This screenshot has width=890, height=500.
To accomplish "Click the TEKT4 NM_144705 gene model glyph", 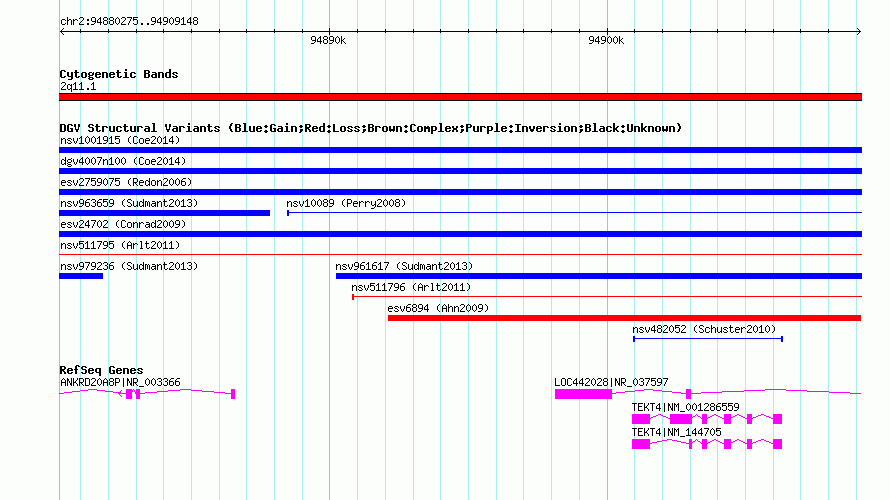I will [x=707, y=444].
